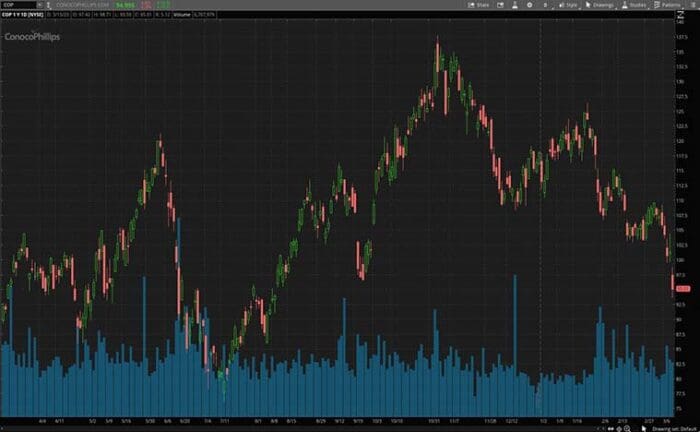
Task: Click the zoom magnifier icon at bottom
Action: 627,428
